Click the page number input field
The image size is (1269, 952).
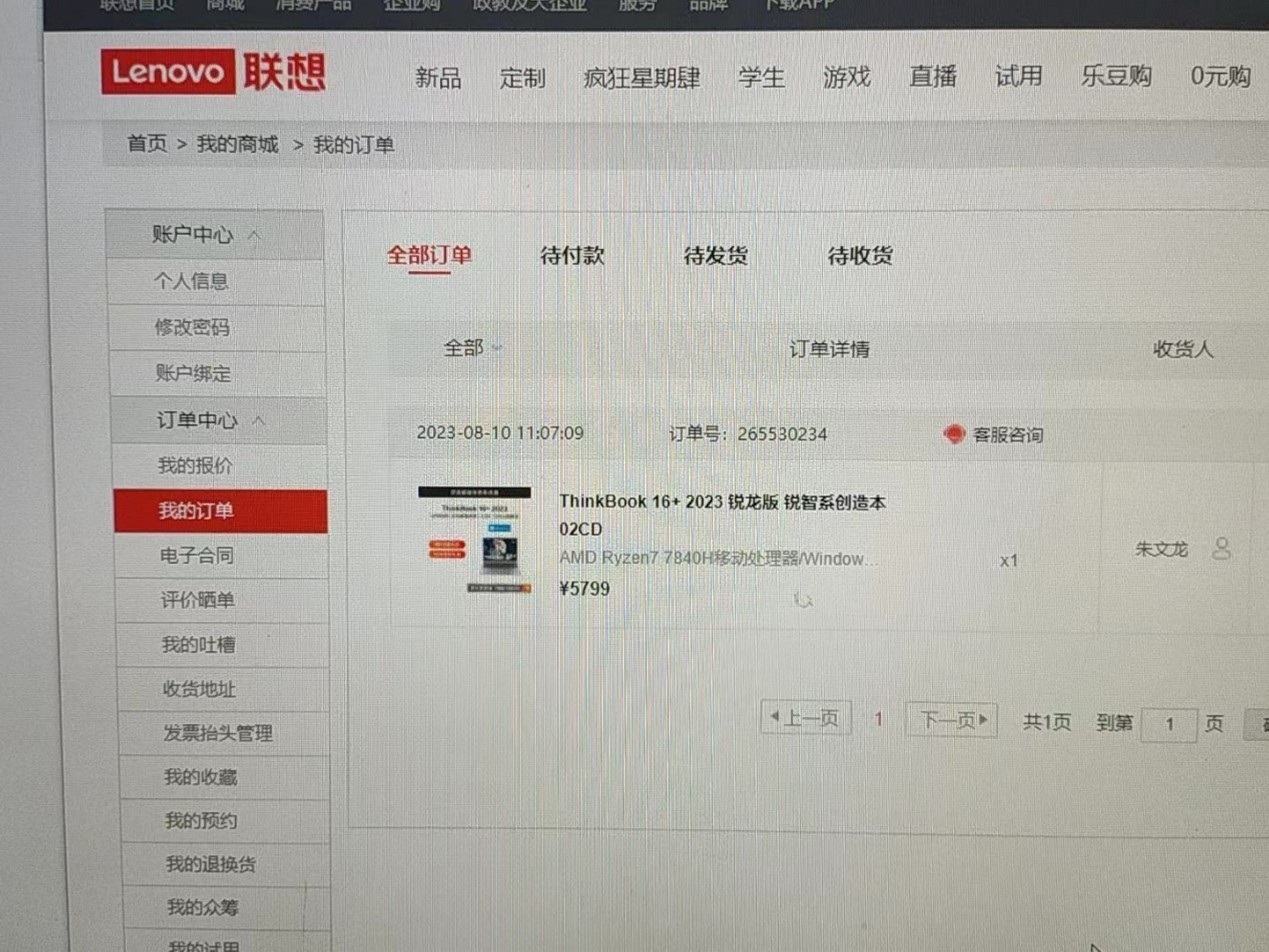pos(1169,724)
